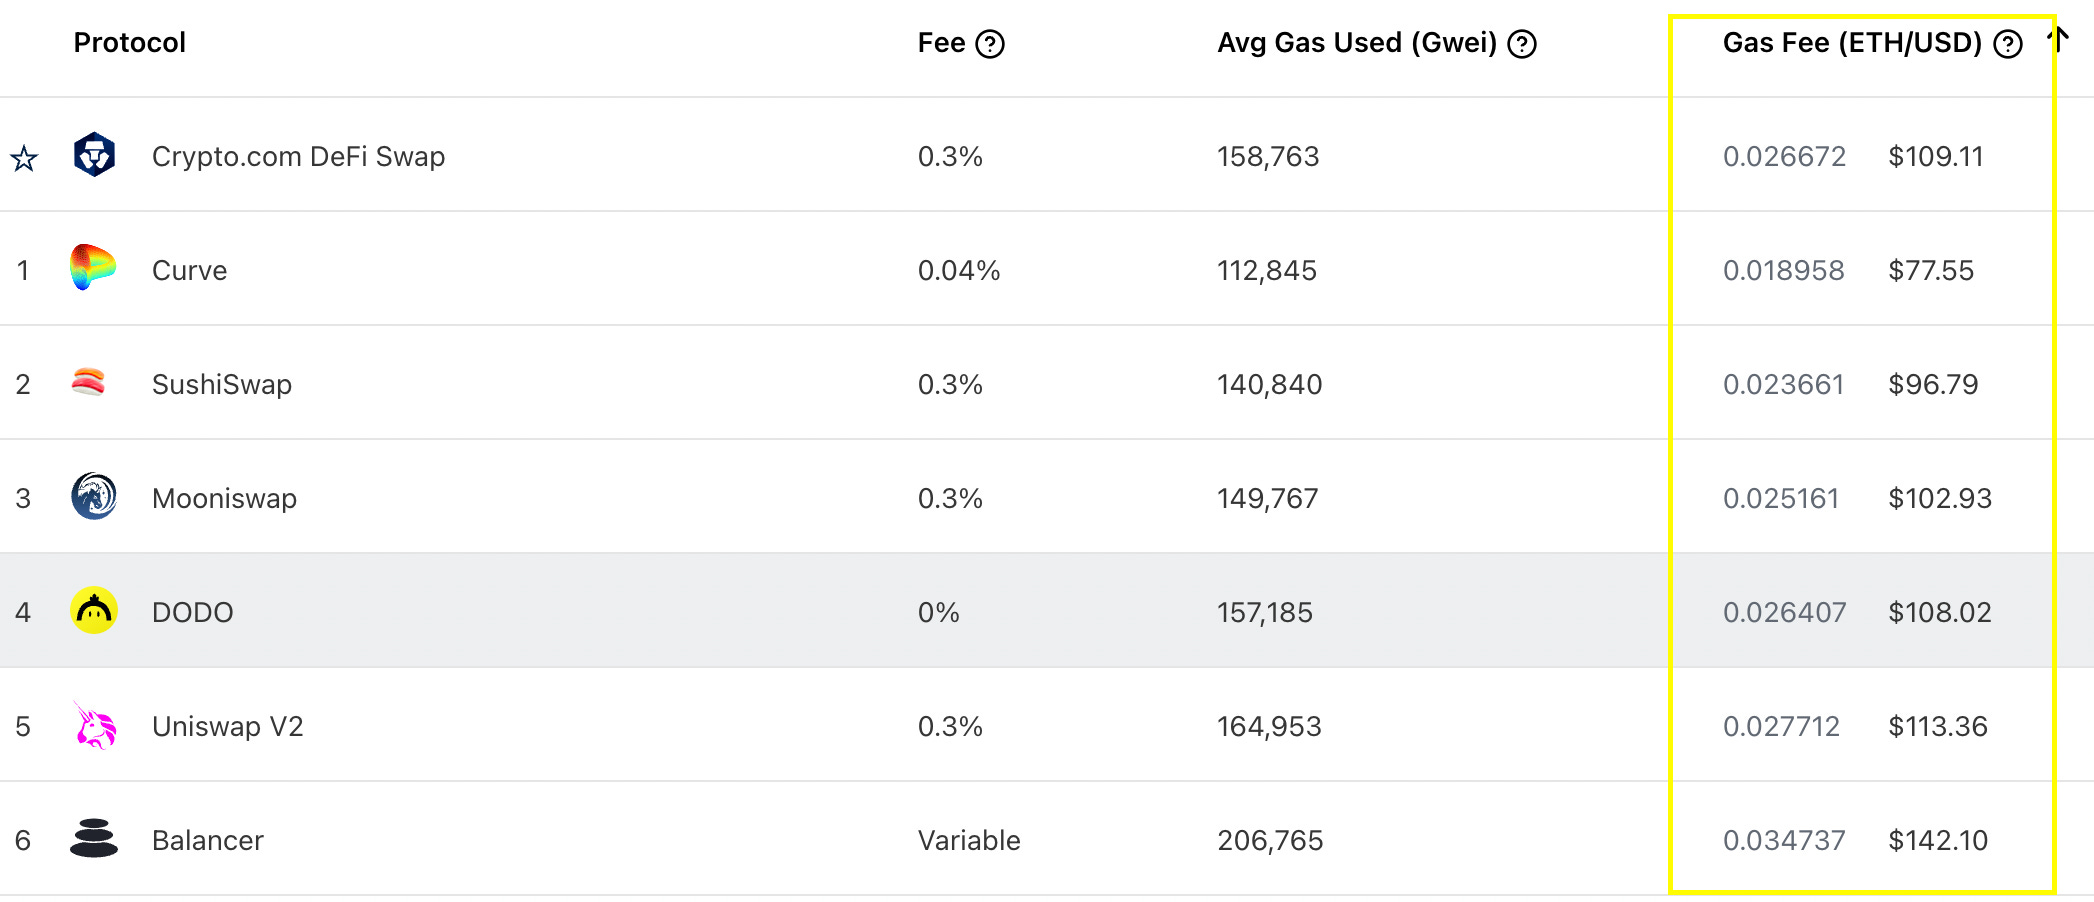Open the Fee column help tooltip icon

pos(990,44)
